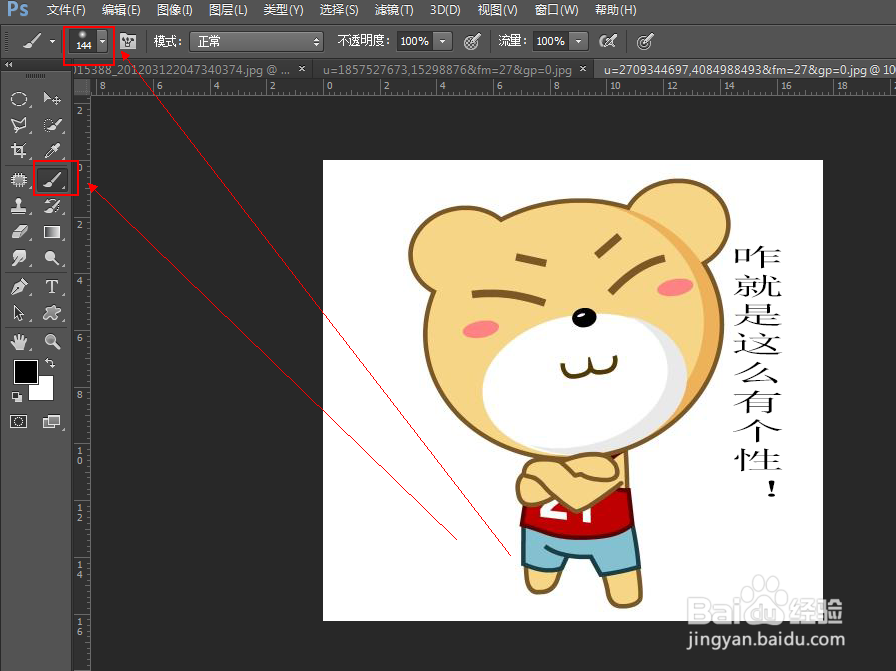Image resolution: width=896 pixels, height=671 pixels.
Task: Click the ruler origin corner box
Action: [82, 86]
